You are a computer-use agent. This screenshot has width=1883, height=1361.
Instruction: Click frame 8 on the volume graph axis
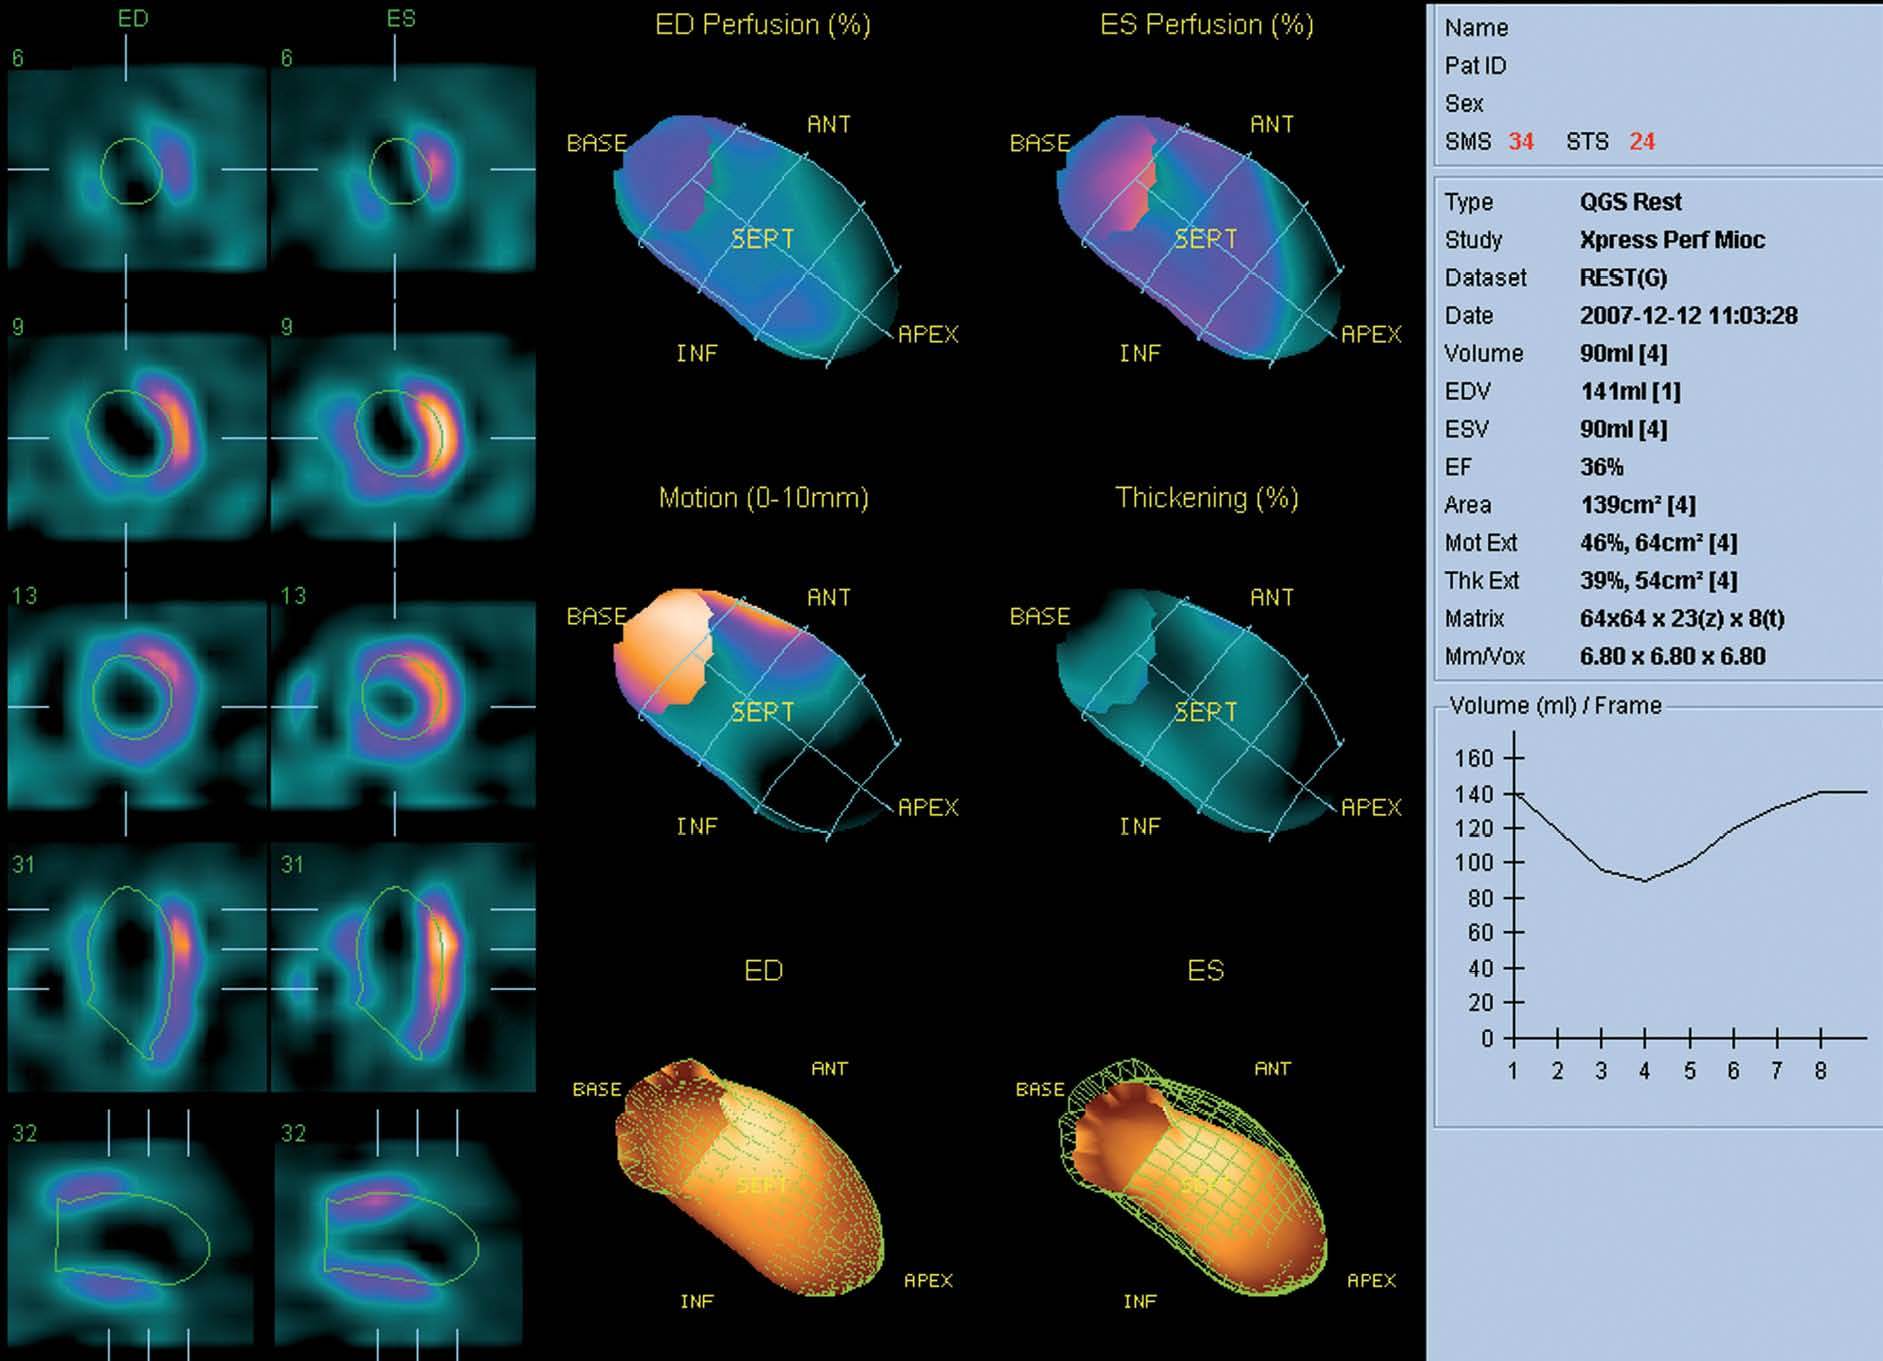coord(1820,1071)
